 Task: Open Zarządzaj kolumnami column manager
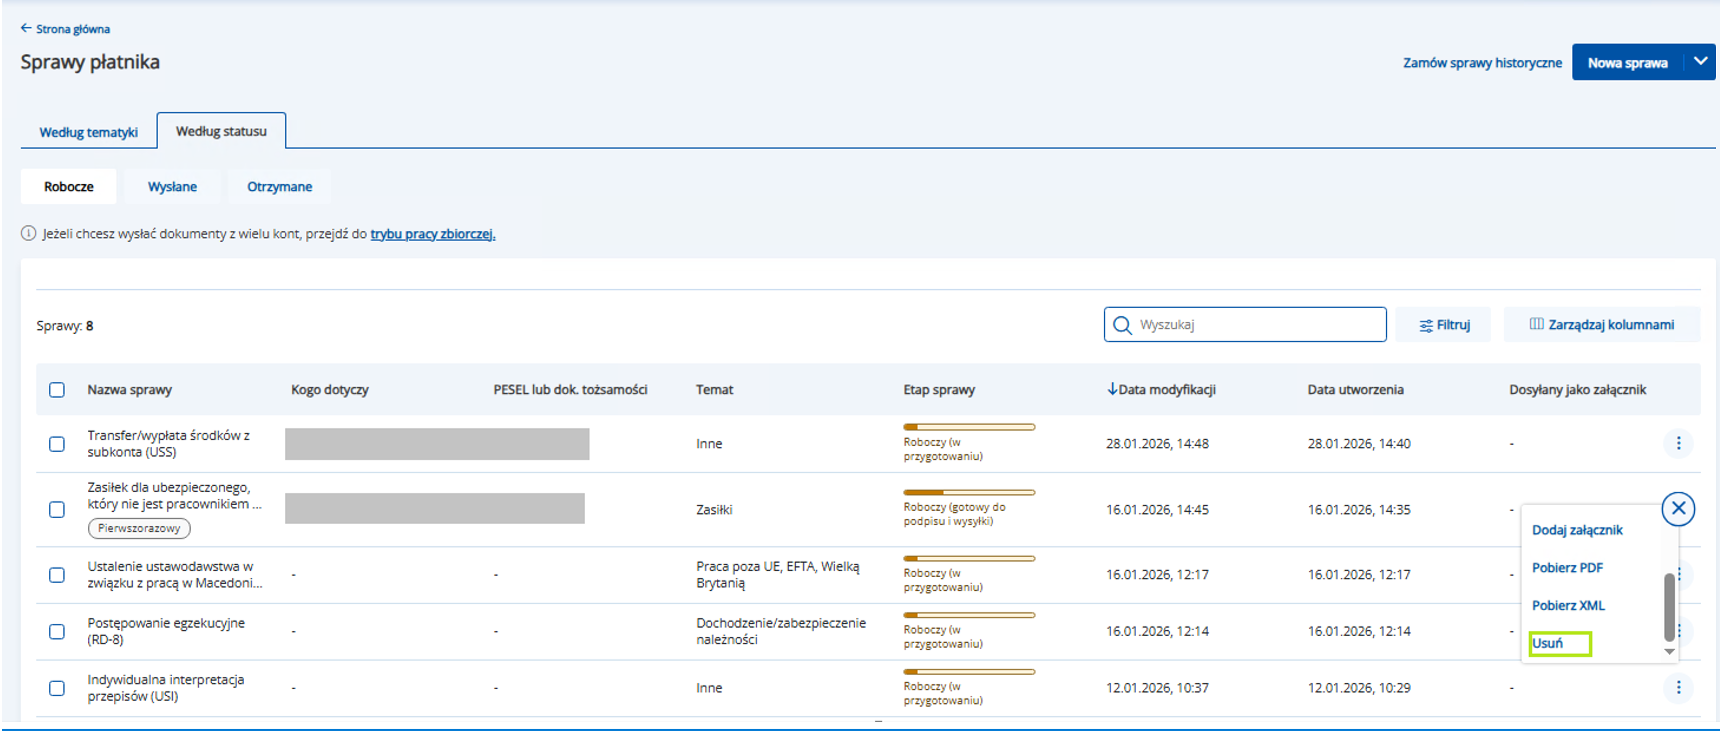pyautogui.click(x=1601, y=325)
